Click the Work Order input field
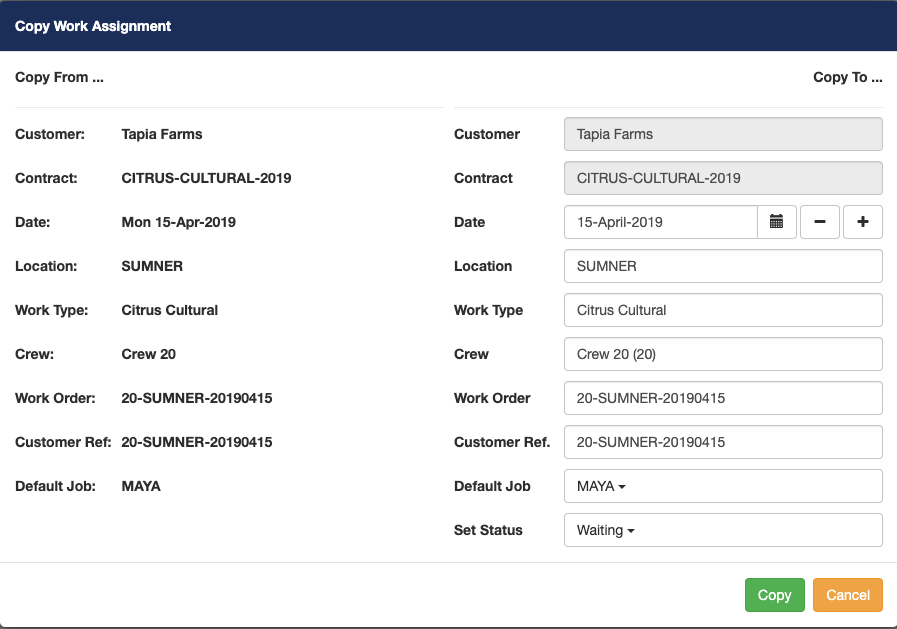897x629 pixels. 722,398
